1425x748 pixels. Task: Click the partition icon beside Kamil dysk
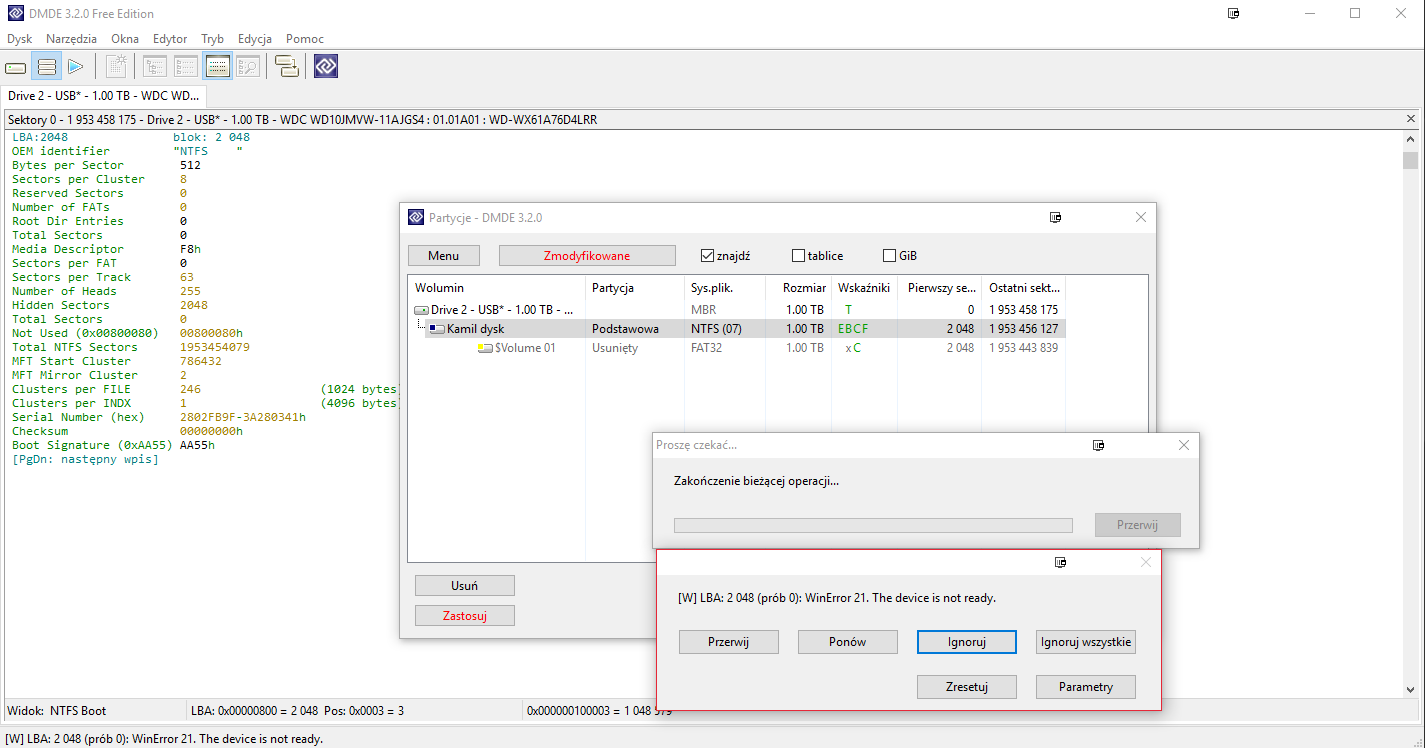[x=437, y=329]
